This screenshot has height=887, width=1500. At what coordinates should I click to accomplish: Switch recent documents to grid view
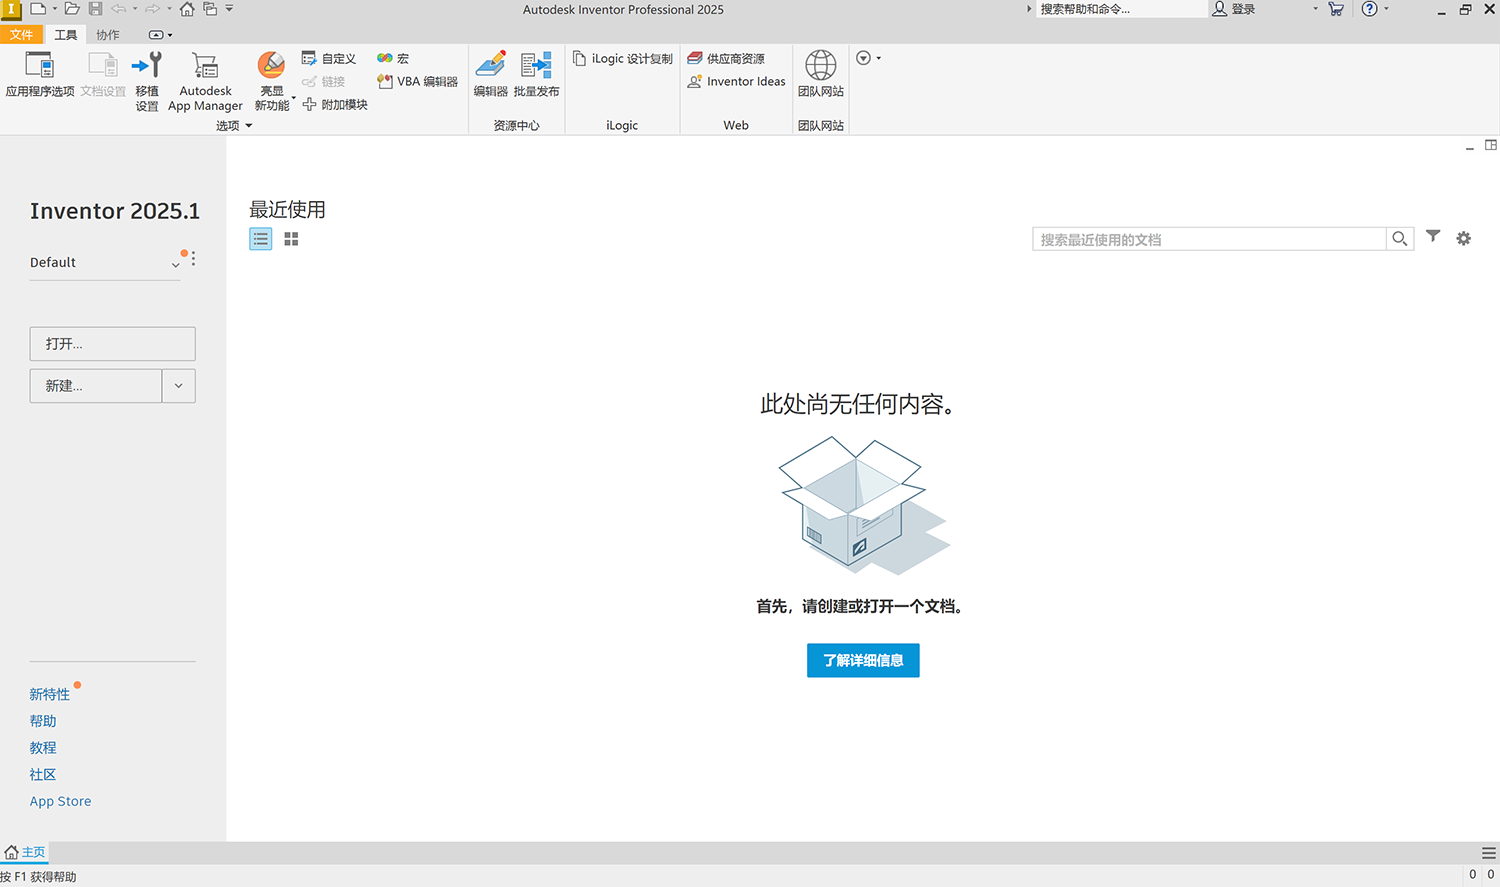click(290, 238)
